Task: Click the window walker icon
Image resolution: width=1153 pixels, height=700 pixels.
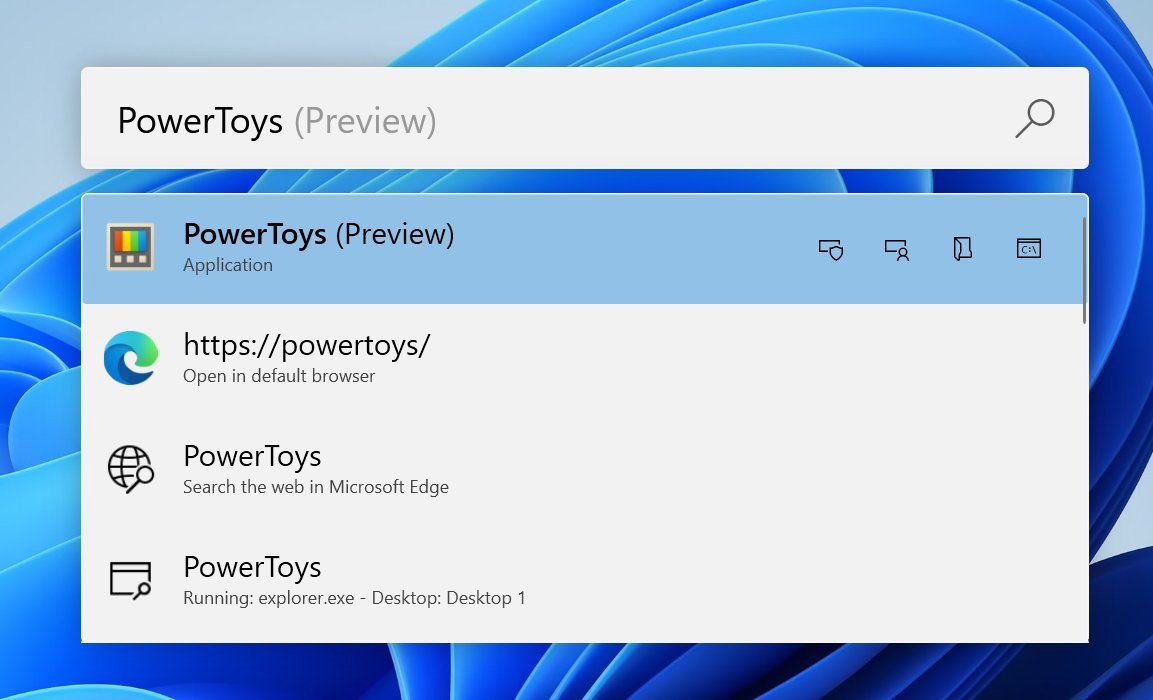Action: 131,580
